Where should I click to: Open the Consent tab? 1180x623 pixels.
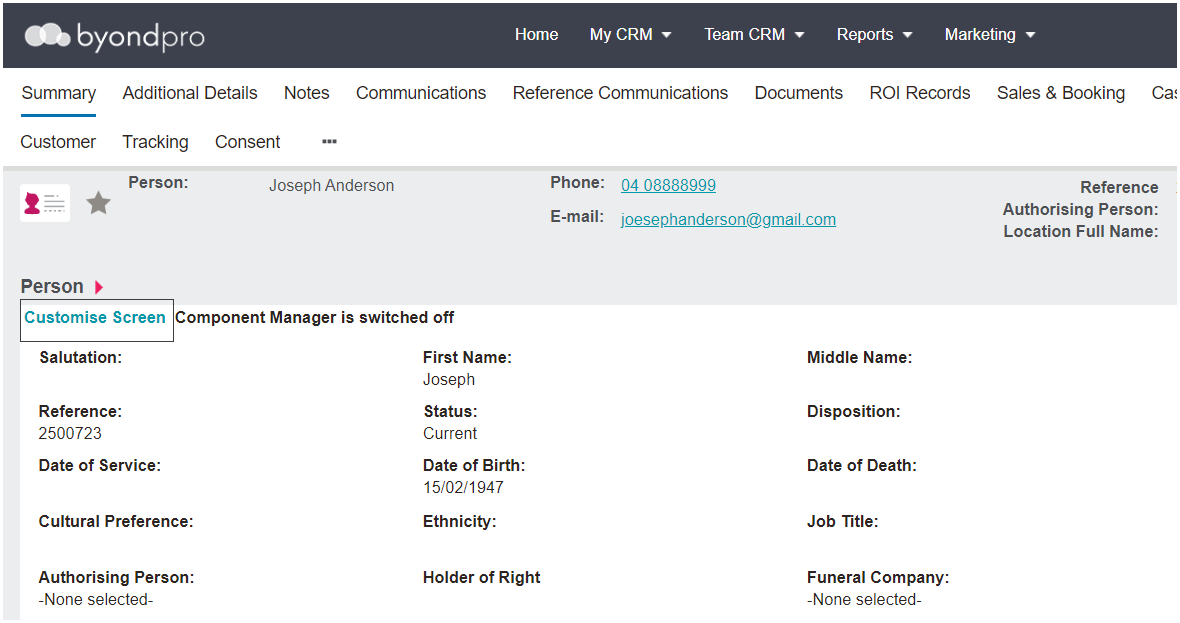(x=248, y=142)
